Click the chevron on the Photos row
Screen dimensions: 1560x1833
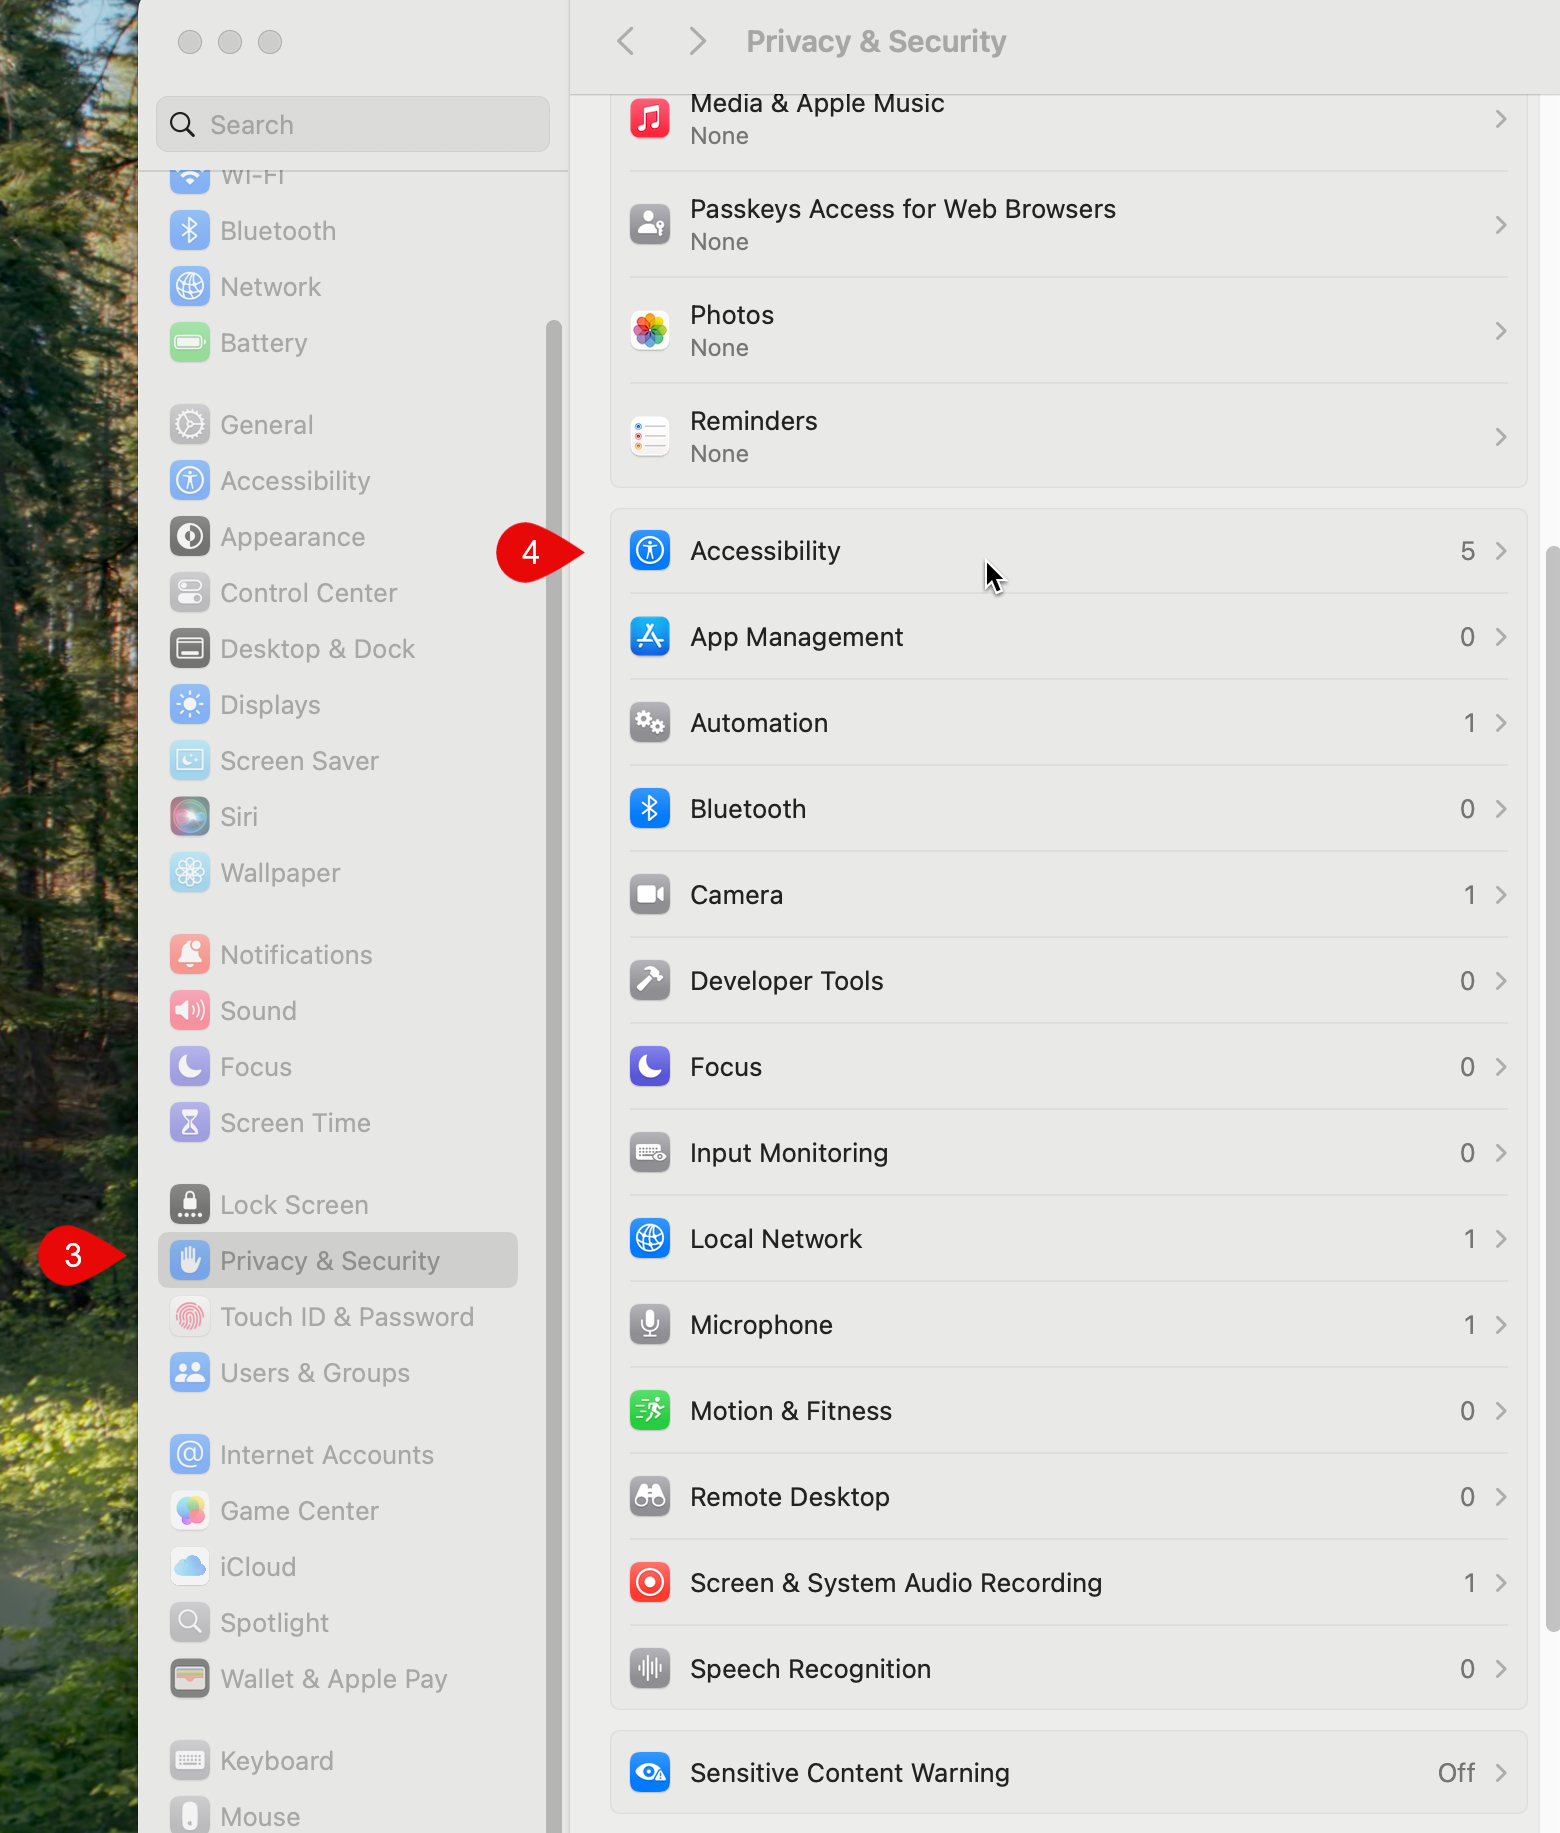(1501, 331)
